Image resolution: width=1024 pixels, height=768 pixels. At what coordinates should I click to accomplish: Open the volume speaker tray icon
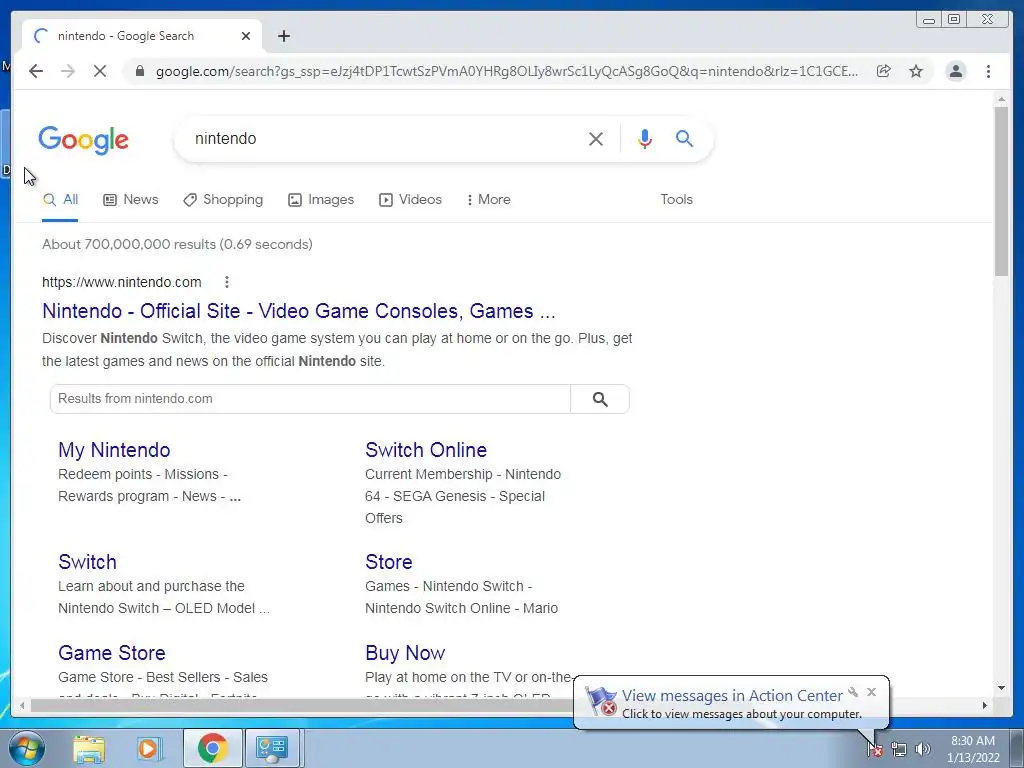pos(923,749)
